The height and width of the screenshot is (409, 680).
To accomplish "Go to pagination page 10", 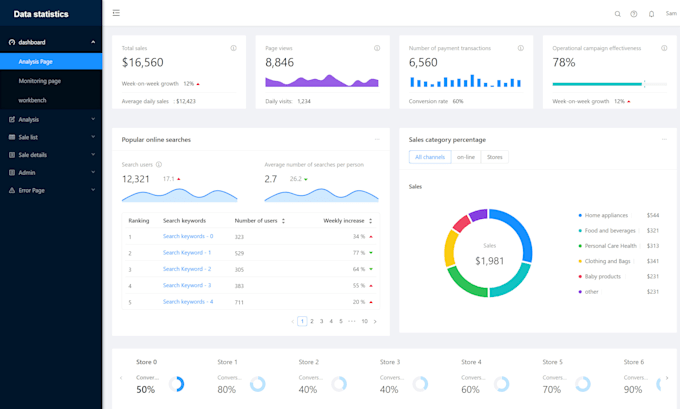I will click(364, 321).
